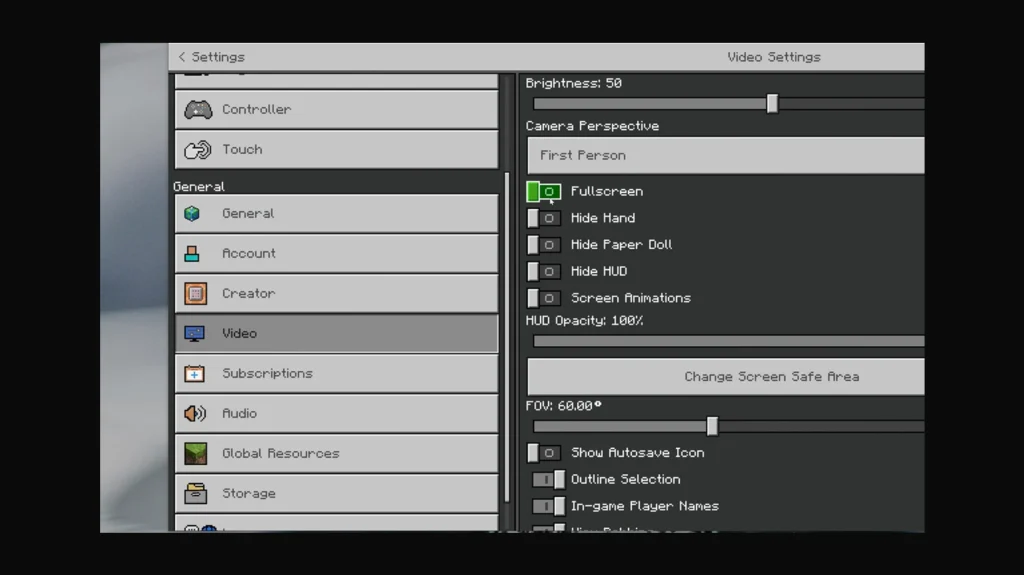This screenshot has height=575, width=1024.
Task: Click the Audio speaker icon
Action: (195, 414)
